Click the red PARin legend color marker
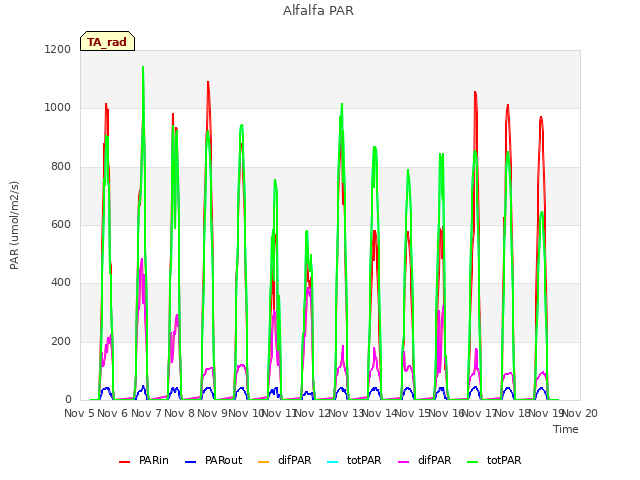 point(124,462)
